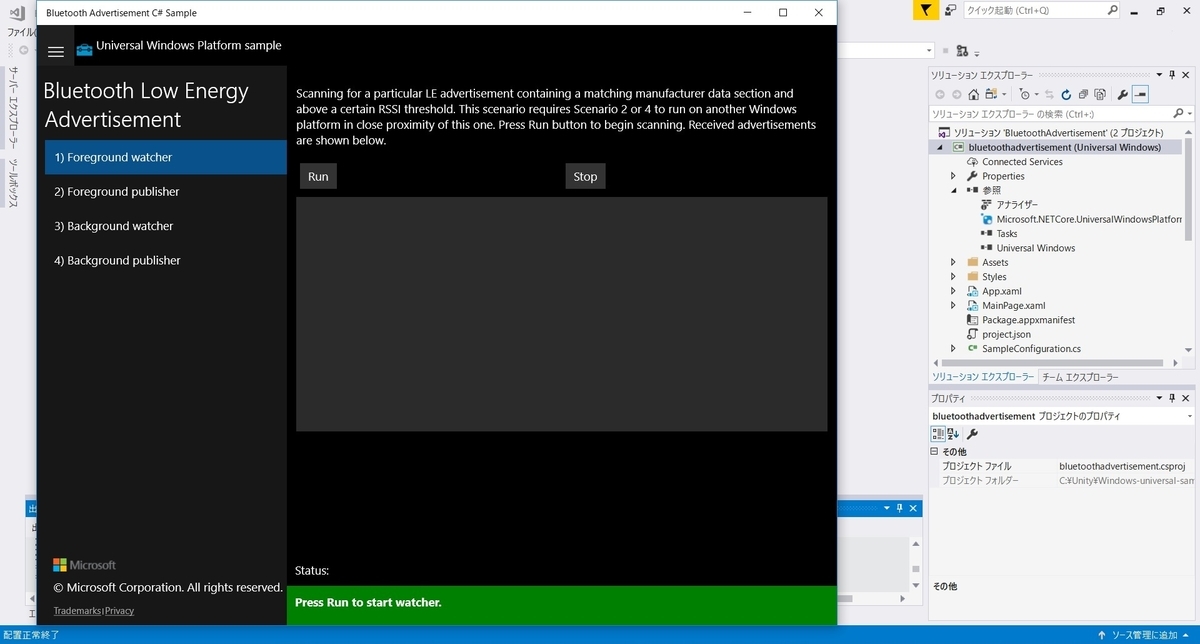Screen dimensions: 1200x644
Task: Click ソース管理に追加 in the status bar
Action: [1147, 635]
